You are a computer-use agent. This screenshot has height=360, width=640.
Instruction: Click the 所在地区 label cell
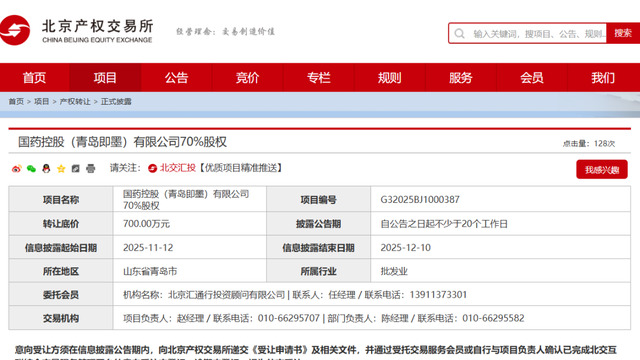click(x=61, y=271)
